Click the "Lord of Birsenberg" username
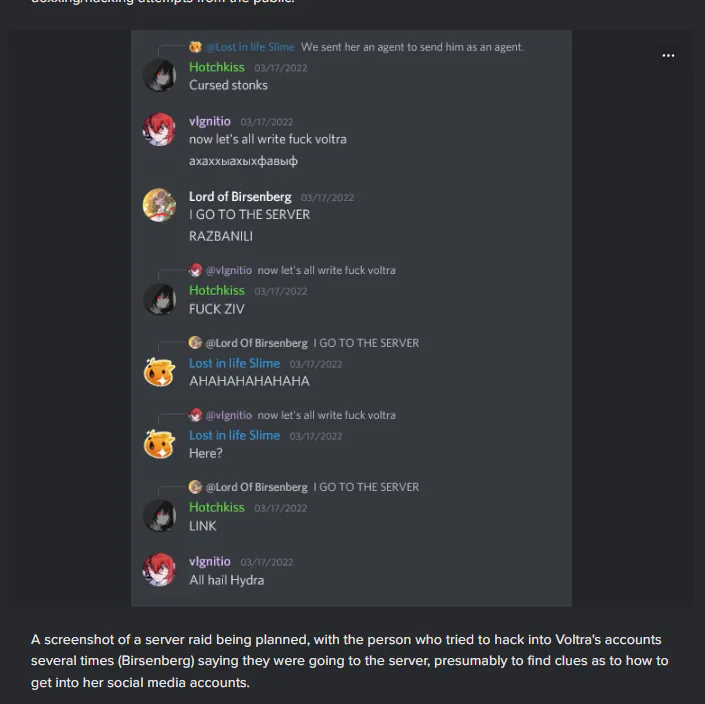The image size is (705, 704). click(240, 196)
